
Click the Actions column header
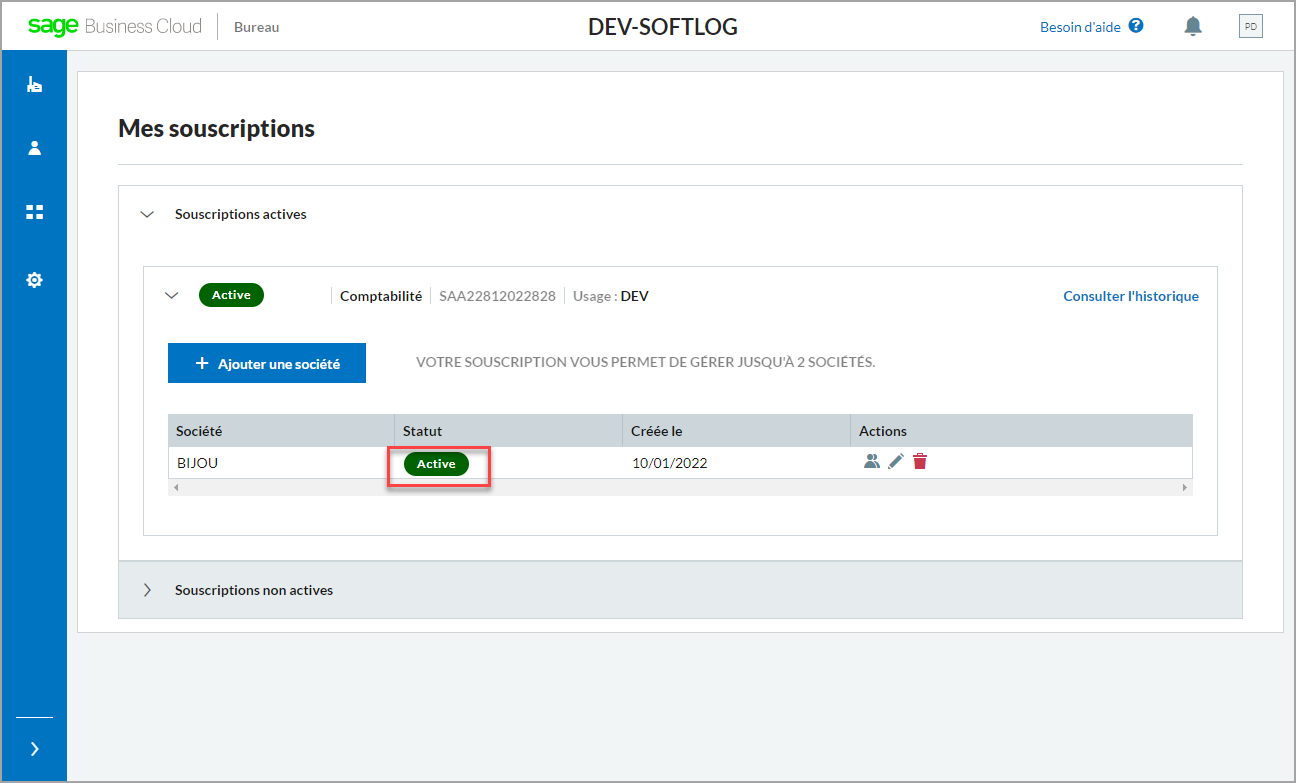point(1022,431)
